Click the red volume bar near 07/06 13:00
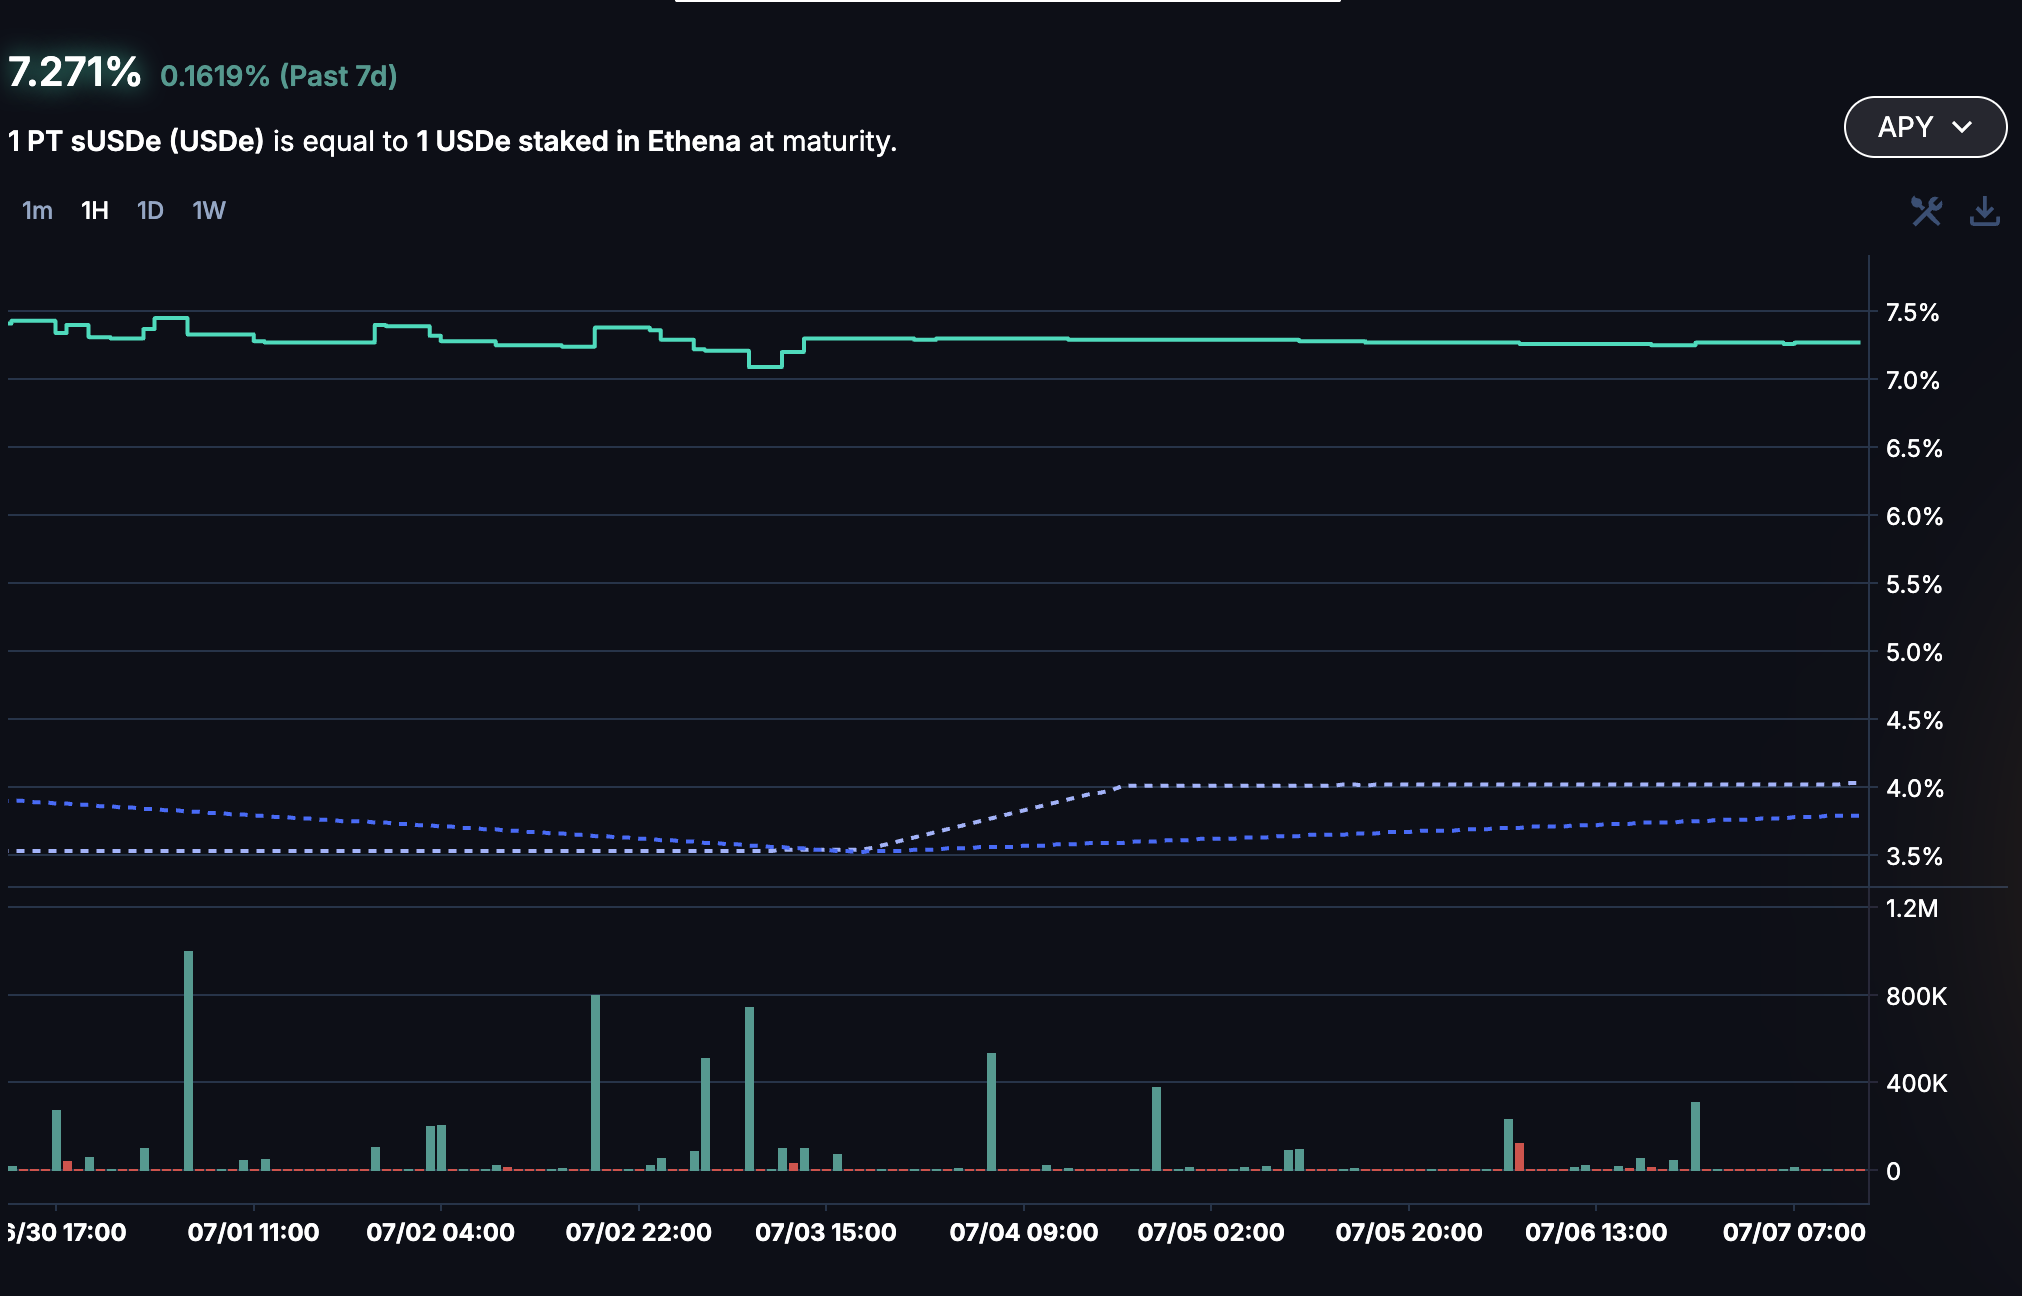Screen dimensions: 2022x1296 pyautogui.click(x=1519, y=1156)
